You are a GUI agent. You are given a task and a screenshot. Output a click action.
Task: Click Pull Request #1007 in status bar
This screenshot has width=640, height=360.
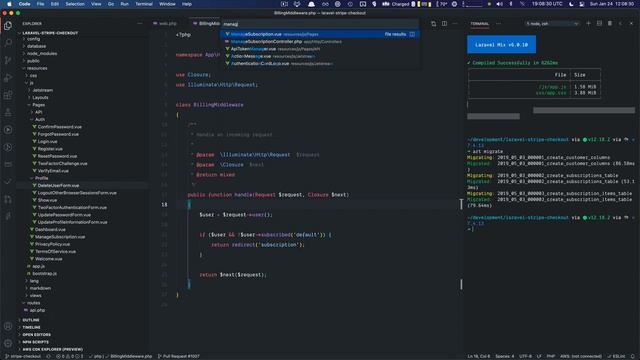point(179,356)
